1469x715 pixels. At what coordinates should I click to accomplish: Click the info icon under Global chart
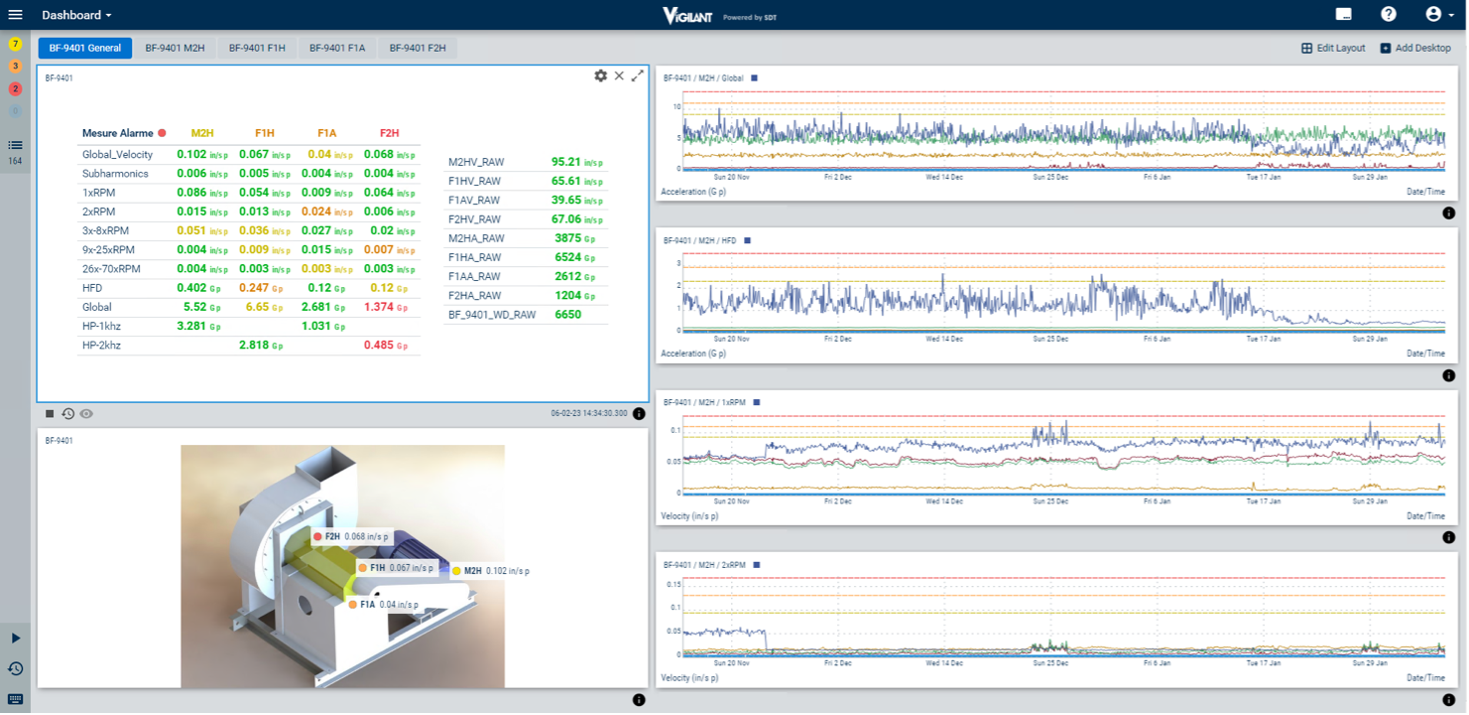pos(1448,213)
